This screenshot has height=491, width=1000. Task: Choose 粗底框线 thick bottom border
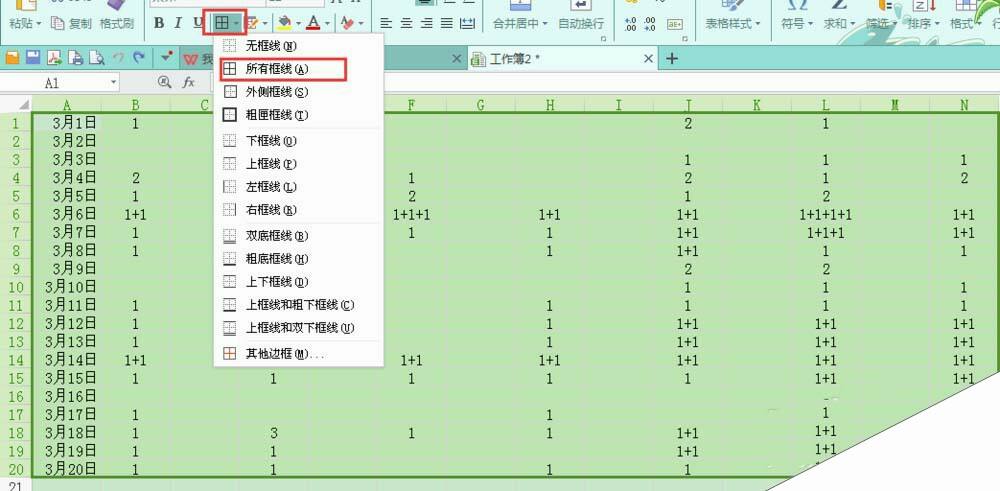point(298,259)
